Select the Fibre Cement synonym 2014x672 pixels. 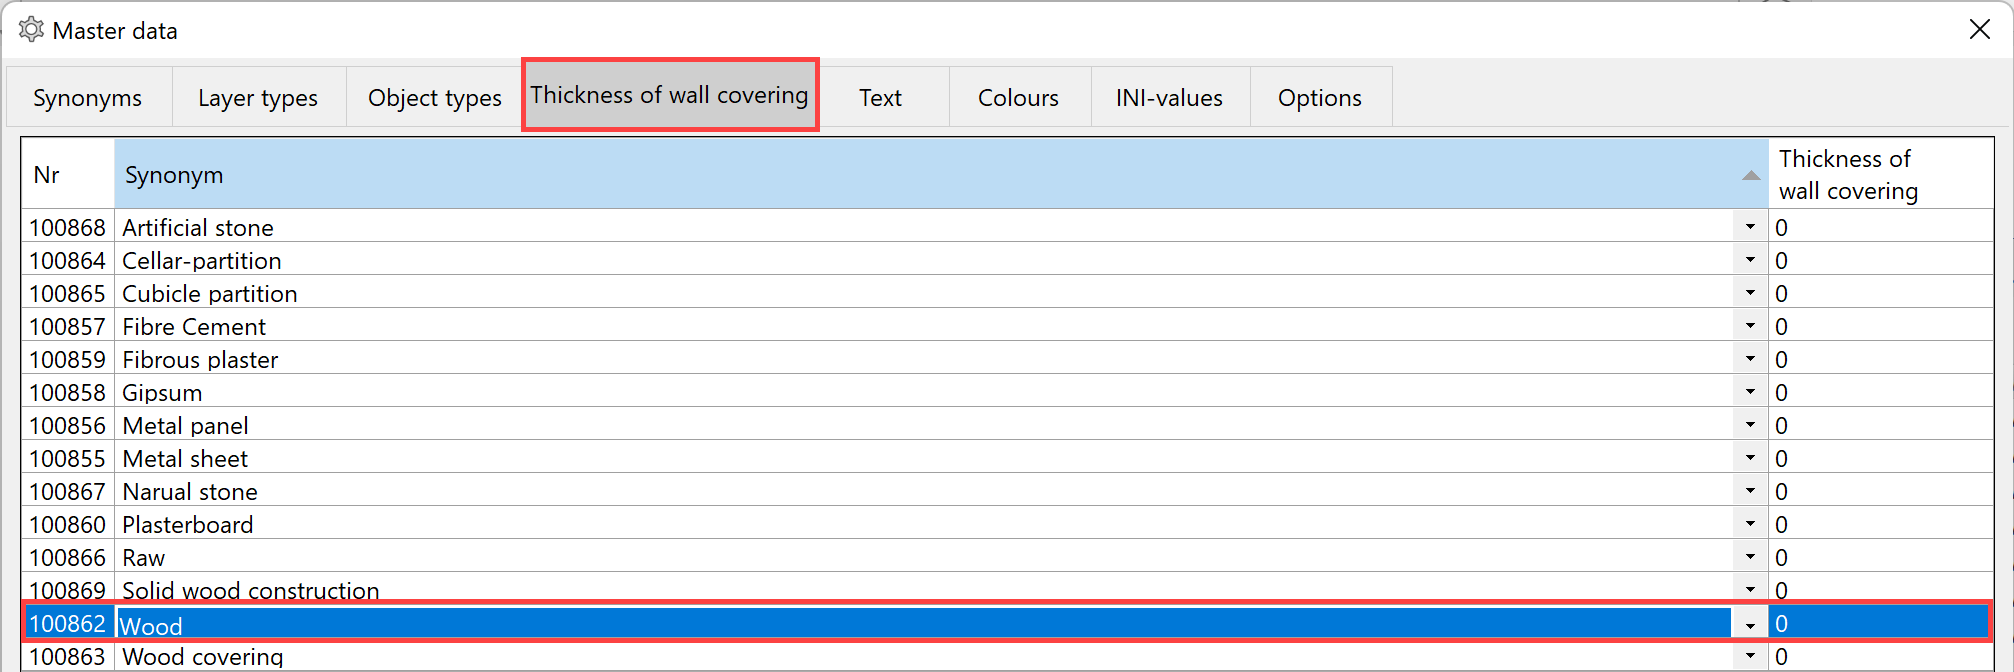point(925,326)
